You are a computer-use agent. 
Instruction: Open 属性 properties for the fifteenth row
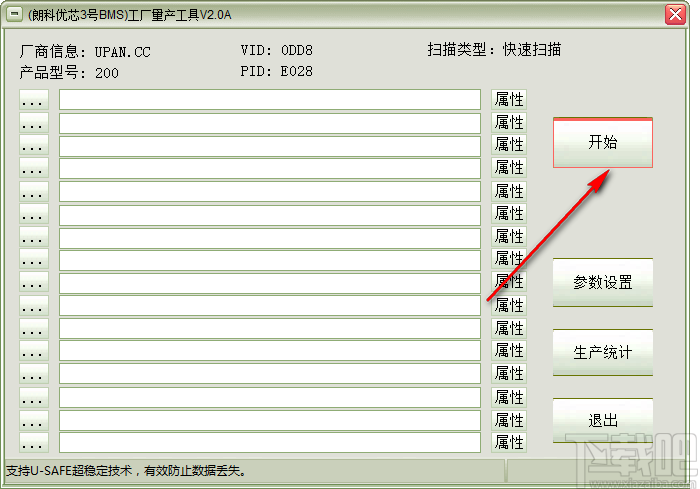point(509,420)
